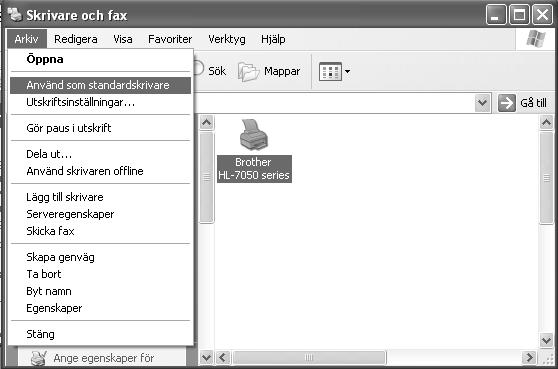Click the main pane scrollbar up arrow
The image size is (558, 369).
[546, 123]
